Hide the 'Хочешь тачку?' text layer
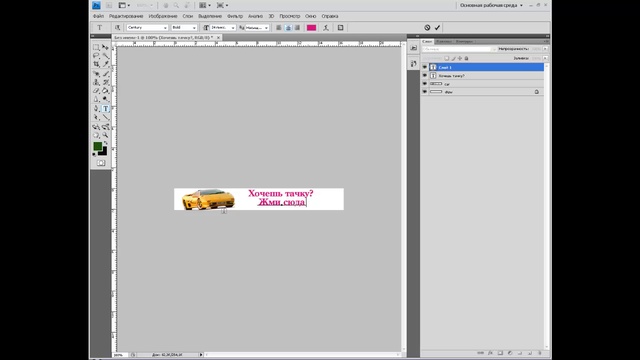 424,76
